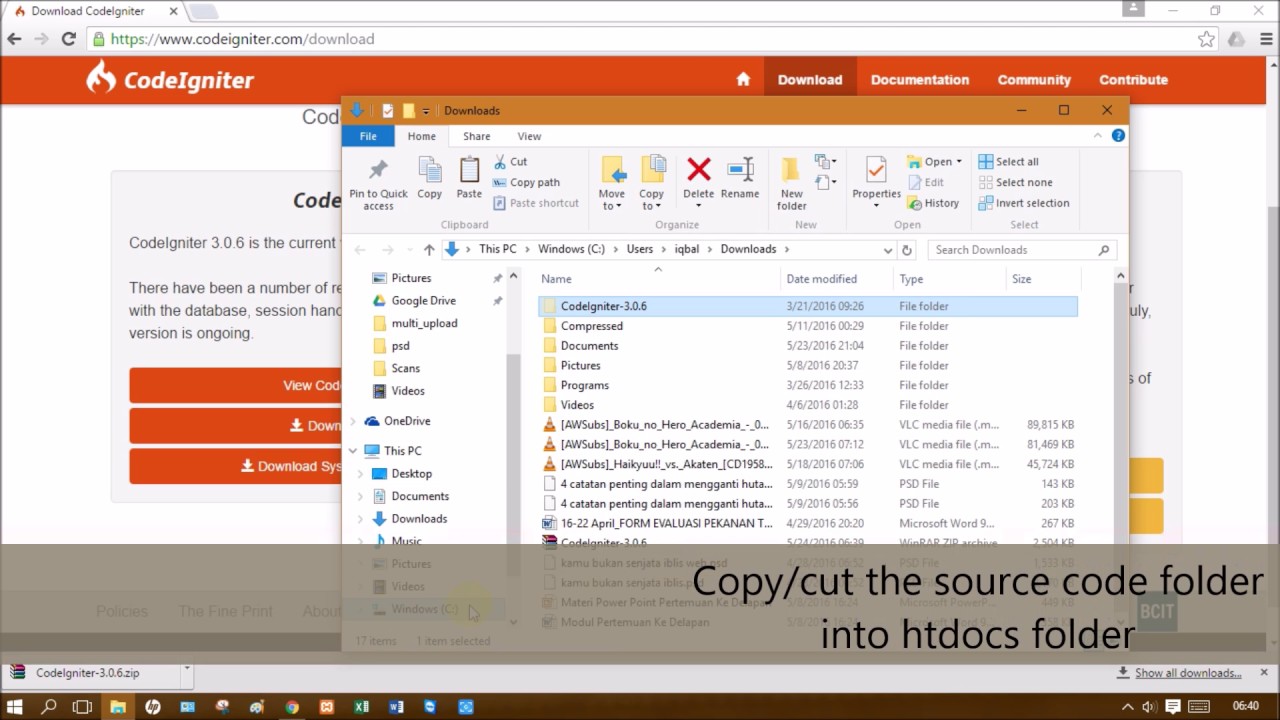Switch to the Share ribbon tab

click(477, 136)
